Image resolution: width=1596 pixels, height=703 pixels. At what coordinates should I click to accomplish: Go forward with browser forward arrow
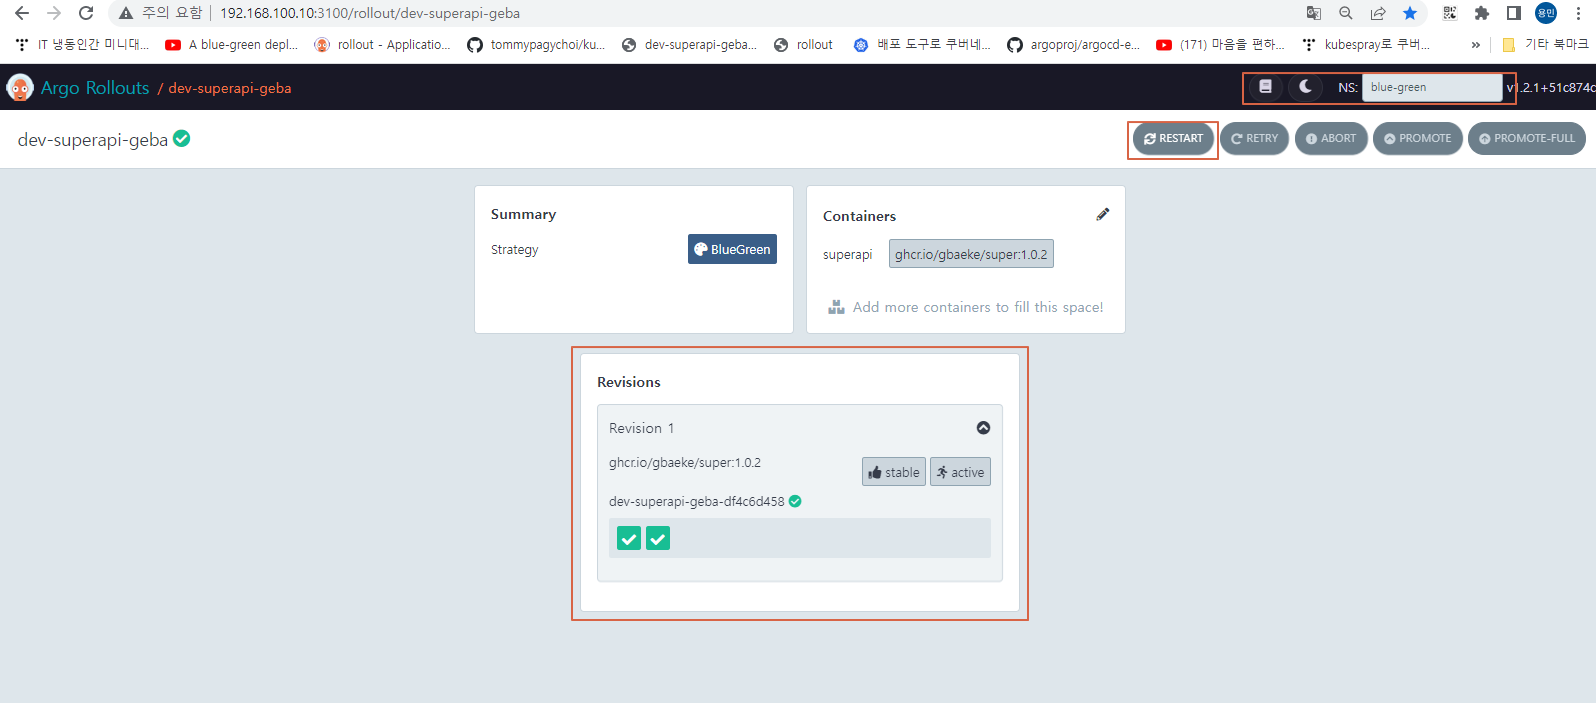54,13
